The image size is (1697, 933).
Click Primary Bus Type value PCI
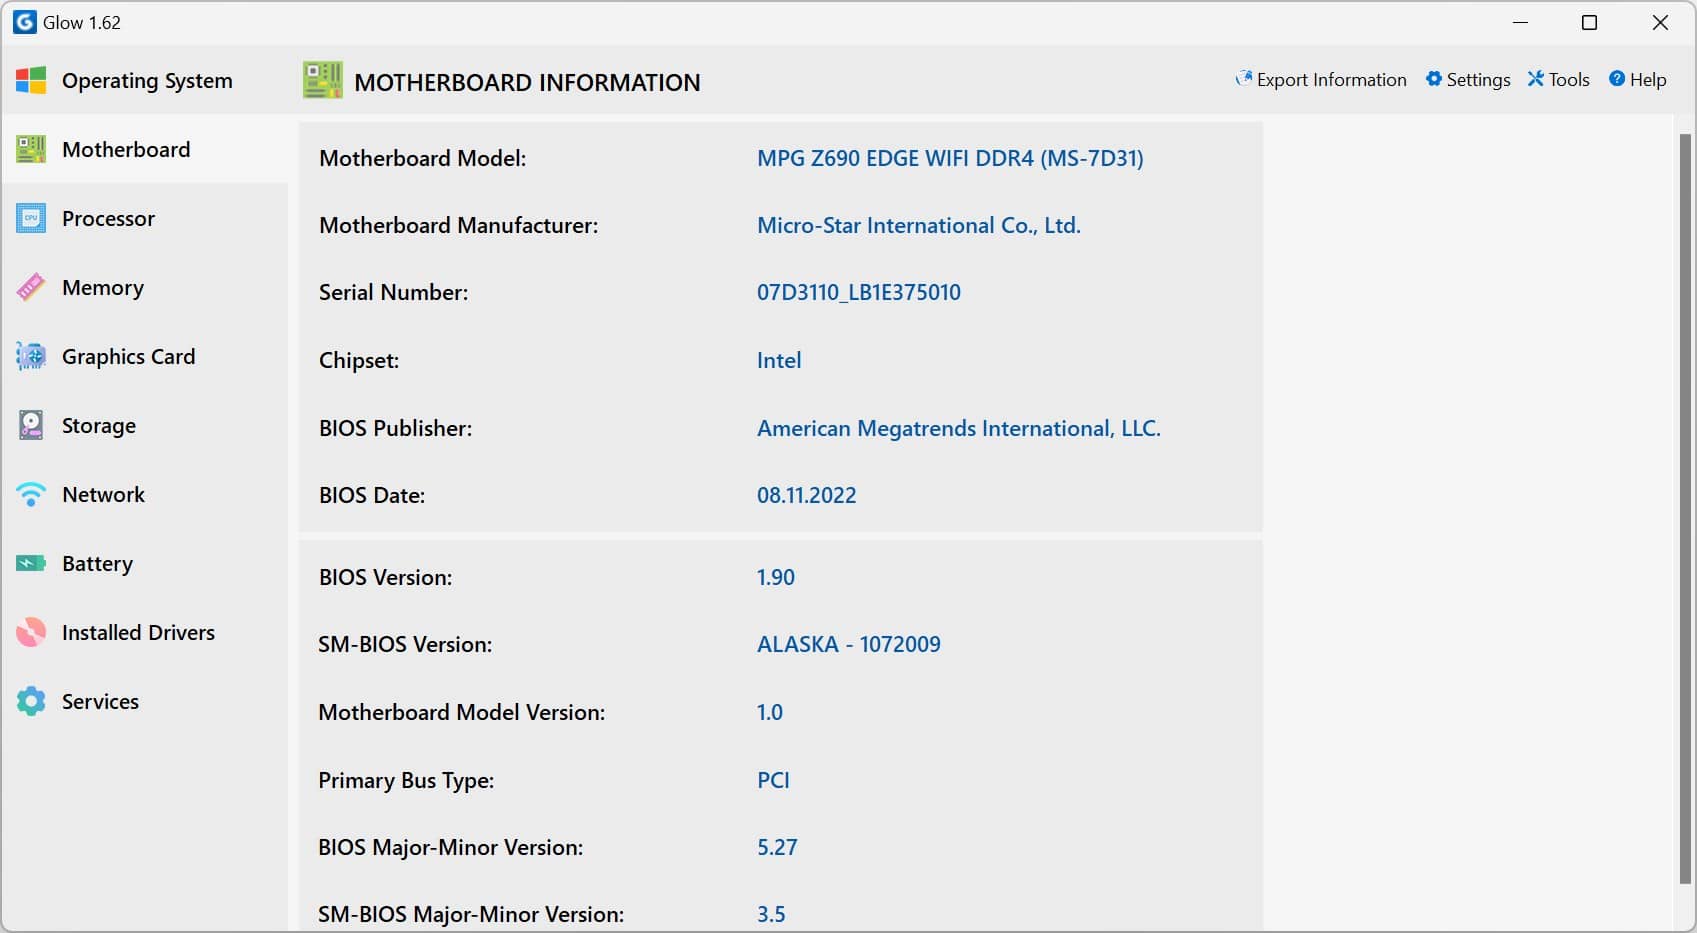(773, 780)
